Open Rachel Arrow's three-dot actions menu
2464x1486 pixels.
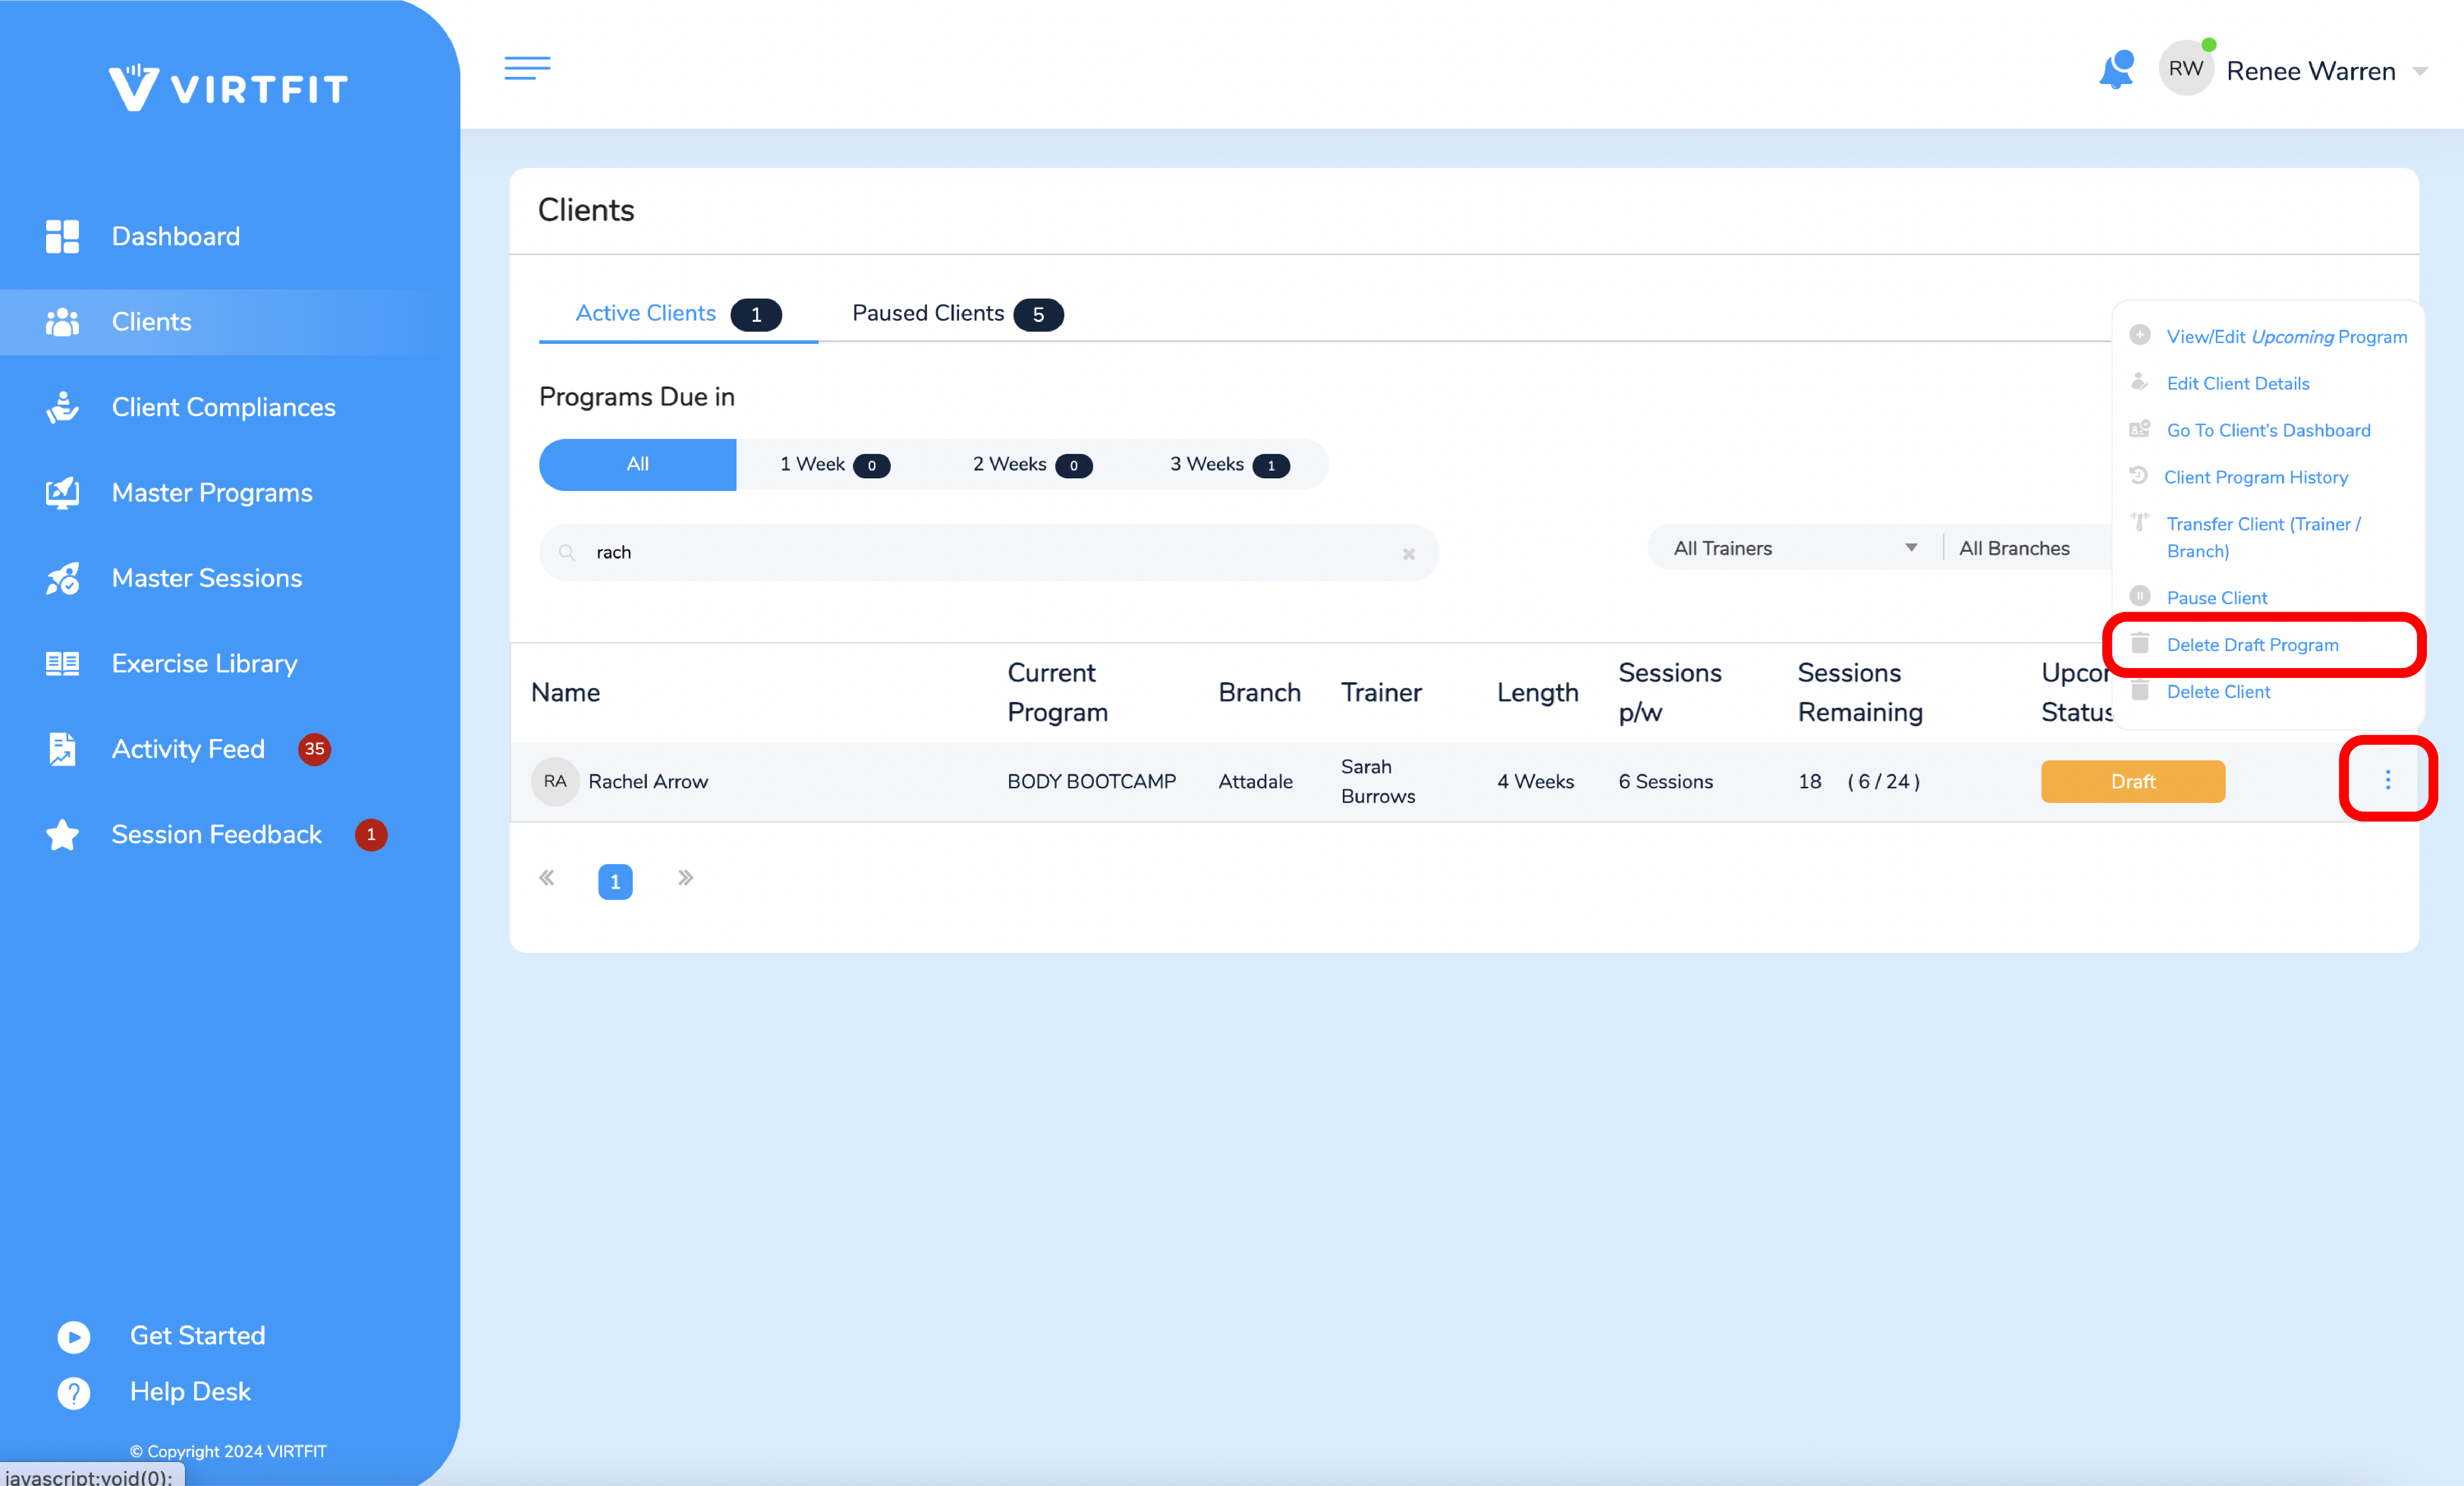pyautogui.click(x=2387, y=780)
